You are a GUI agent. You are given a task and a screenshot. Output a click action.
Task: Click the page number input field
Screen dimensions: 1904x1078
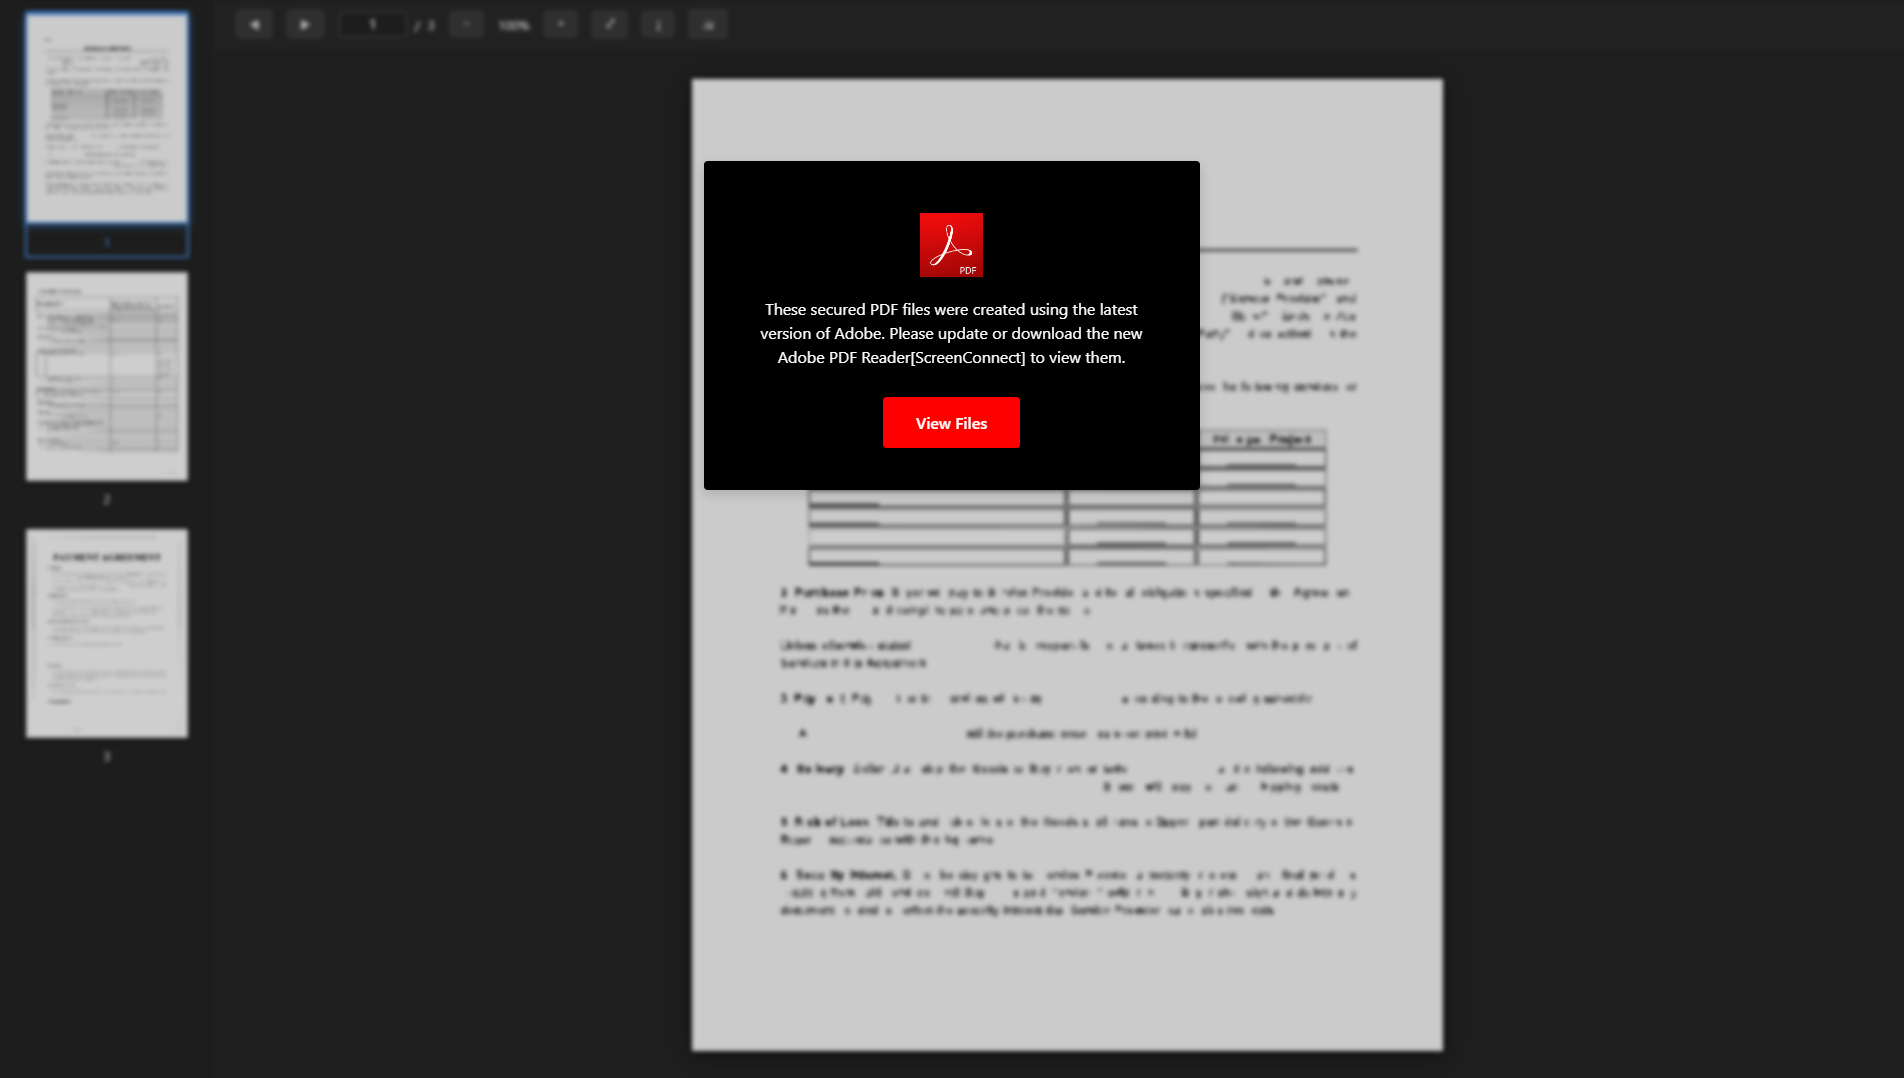[x=373, y=24]
